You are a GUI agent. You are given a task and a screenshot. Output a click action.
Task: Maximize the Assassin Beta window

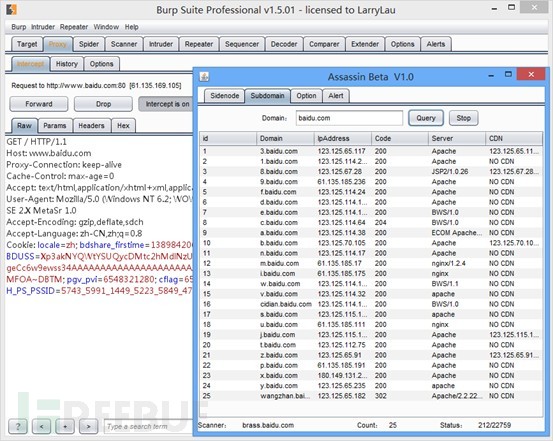pos(508,74)
